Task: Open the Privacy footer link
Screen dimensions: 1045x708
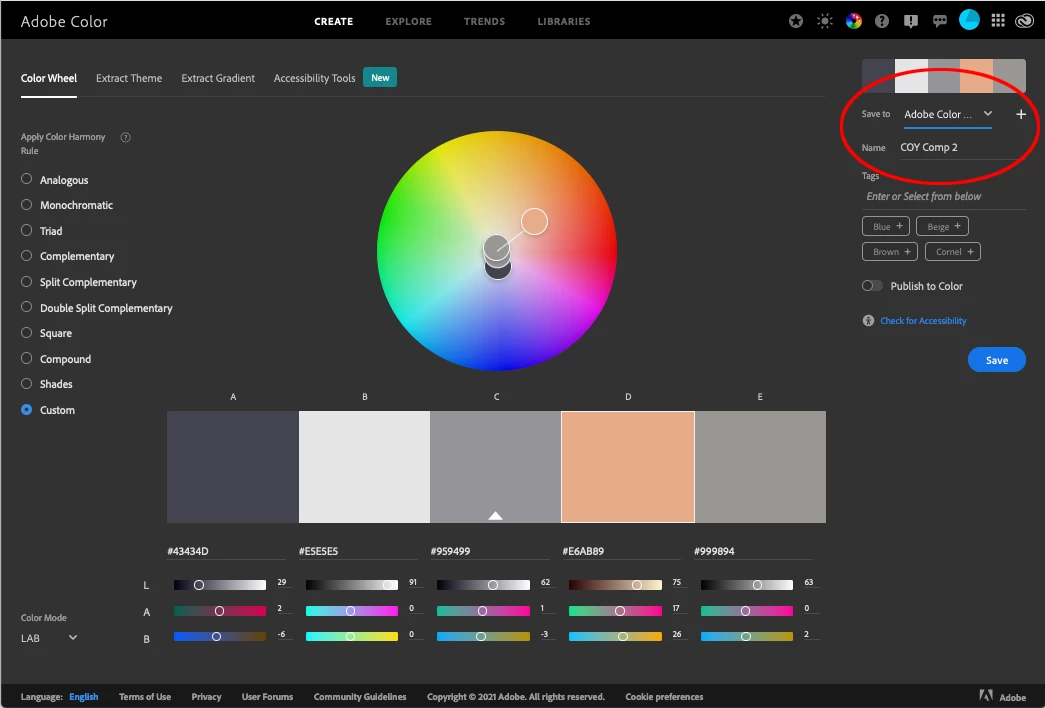Action: pyautogui.click(x=206, y=697)
